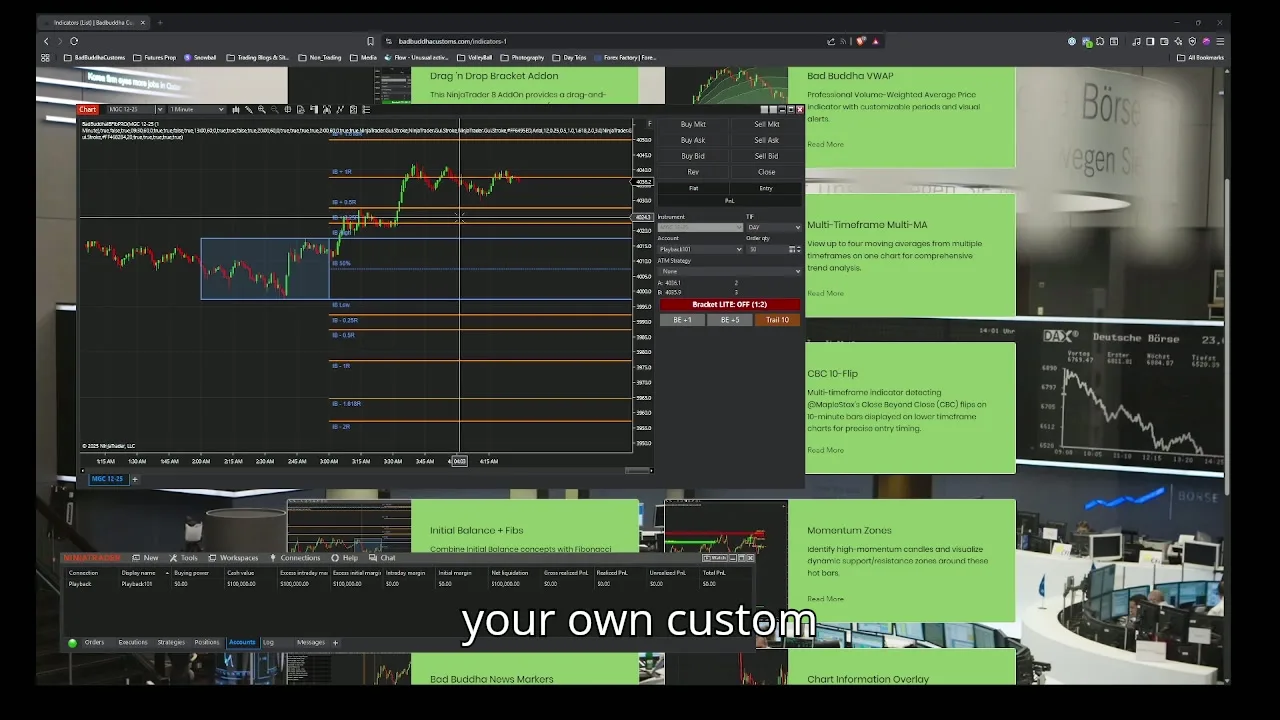The height and width of the screenshot is (720, 1280).
Task: Select the drawing pencil tool in chart toolbar
Action: tap(249, 109)
